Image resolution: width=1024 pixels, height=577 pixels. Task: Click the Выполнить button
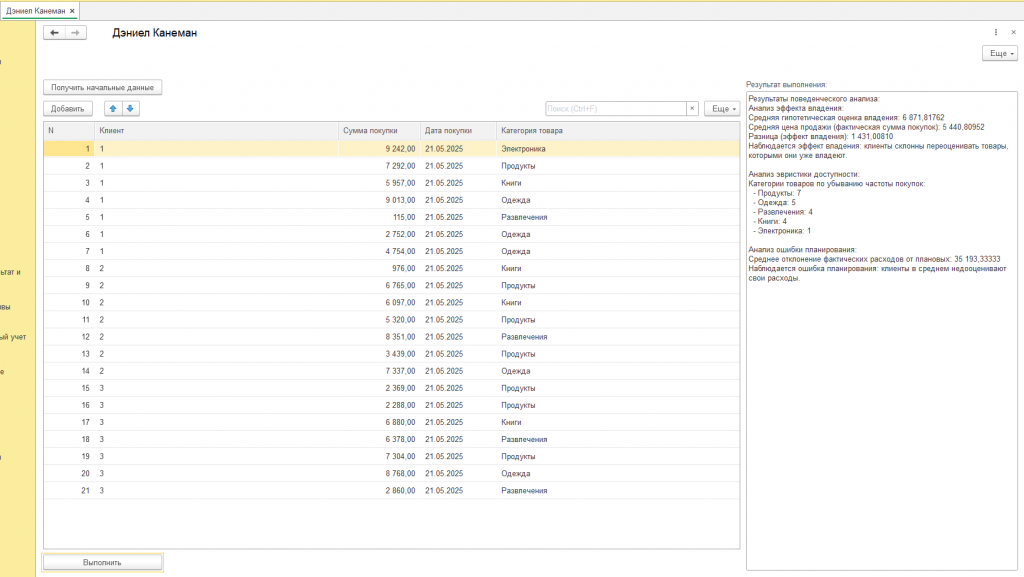coord(103,563)
